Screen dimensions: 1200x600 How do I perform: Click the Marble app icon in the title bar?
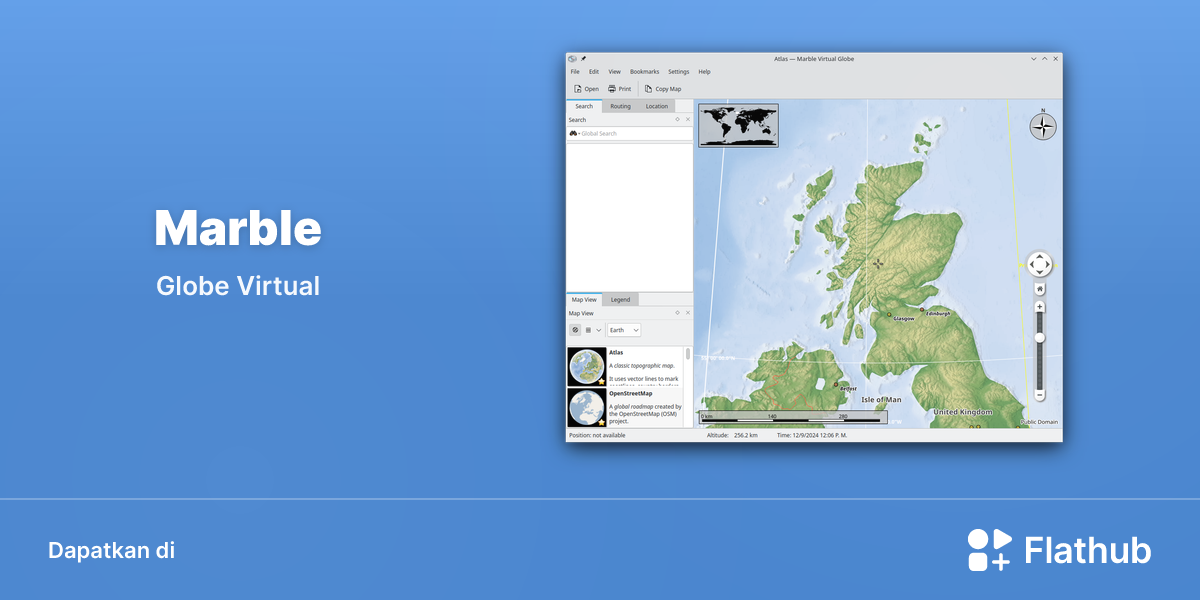pos(573,59)
